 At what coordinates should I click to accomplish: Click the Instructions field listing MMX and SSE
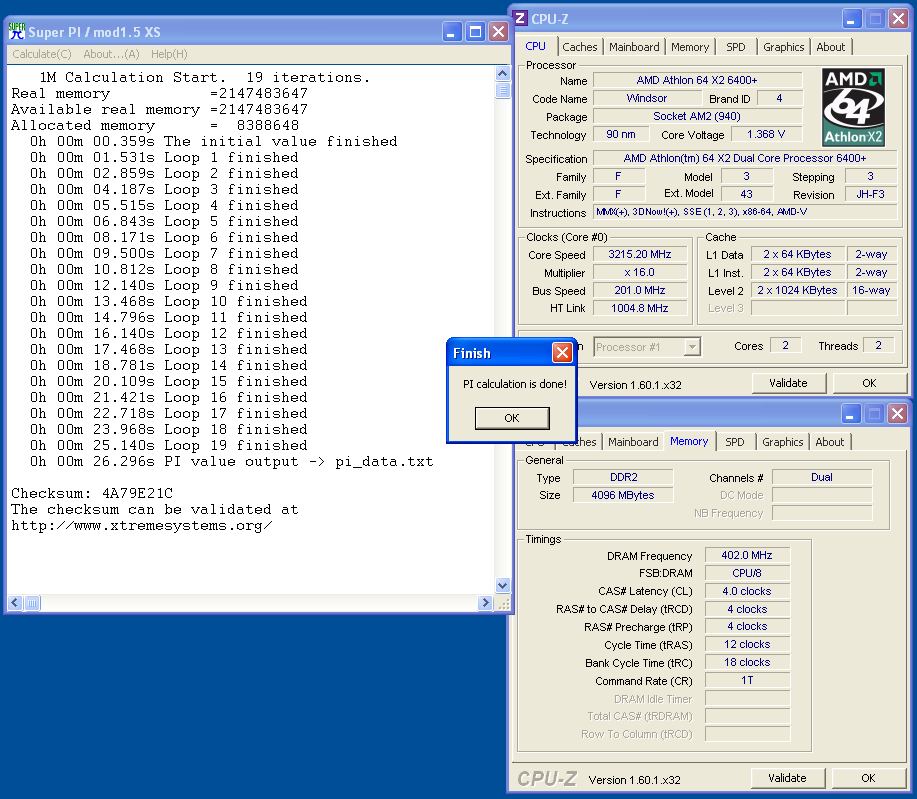[x=745, y=212]
